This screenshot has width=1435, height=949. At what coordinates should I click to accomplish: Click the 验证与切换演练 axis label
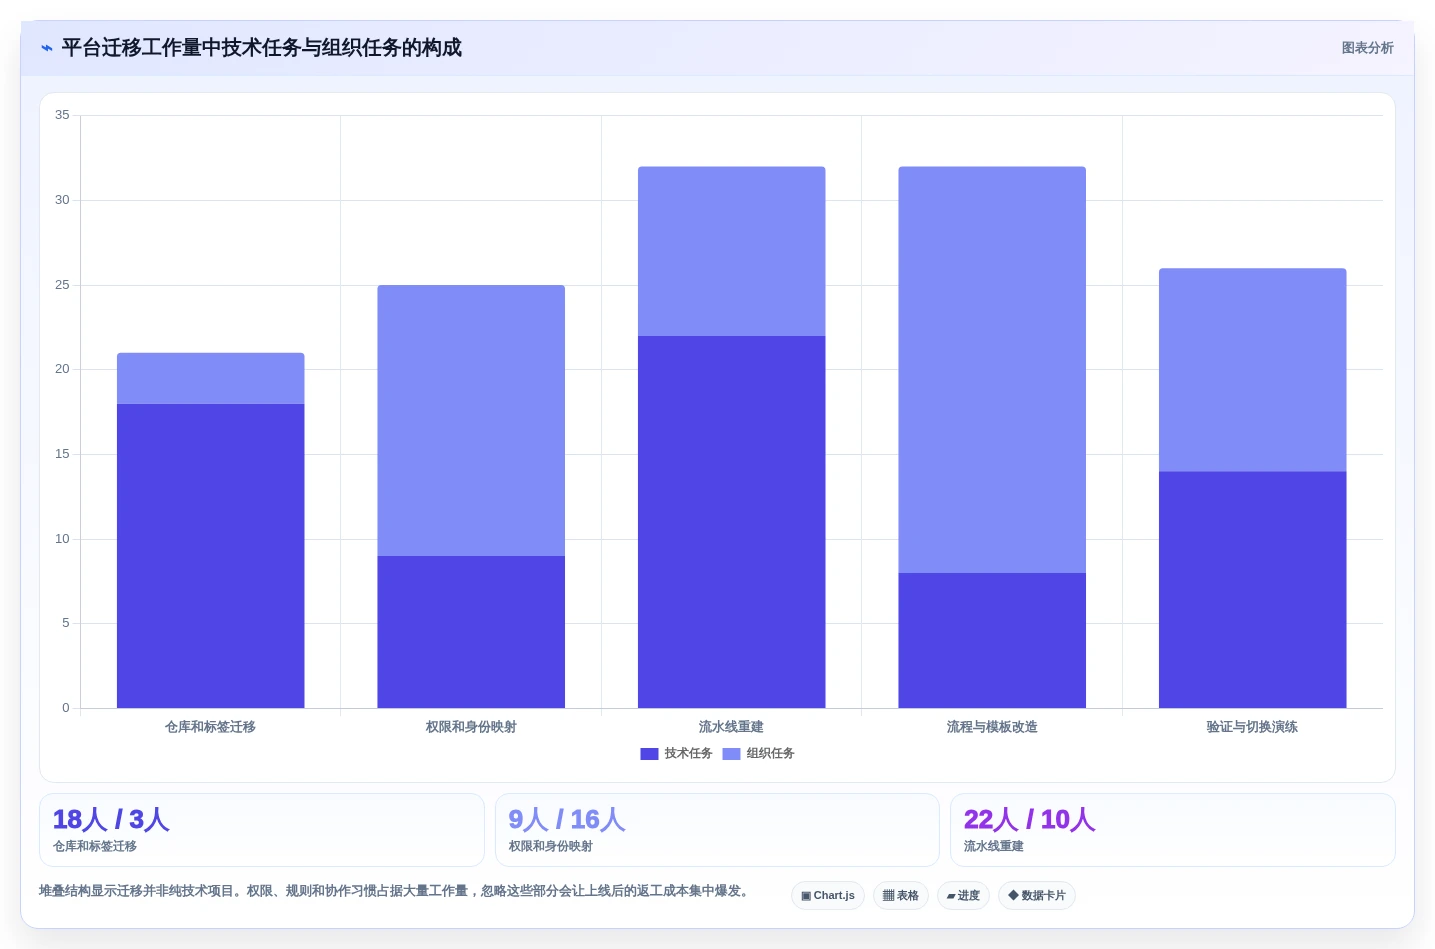pyautogui.click(x=1253, y=727)
